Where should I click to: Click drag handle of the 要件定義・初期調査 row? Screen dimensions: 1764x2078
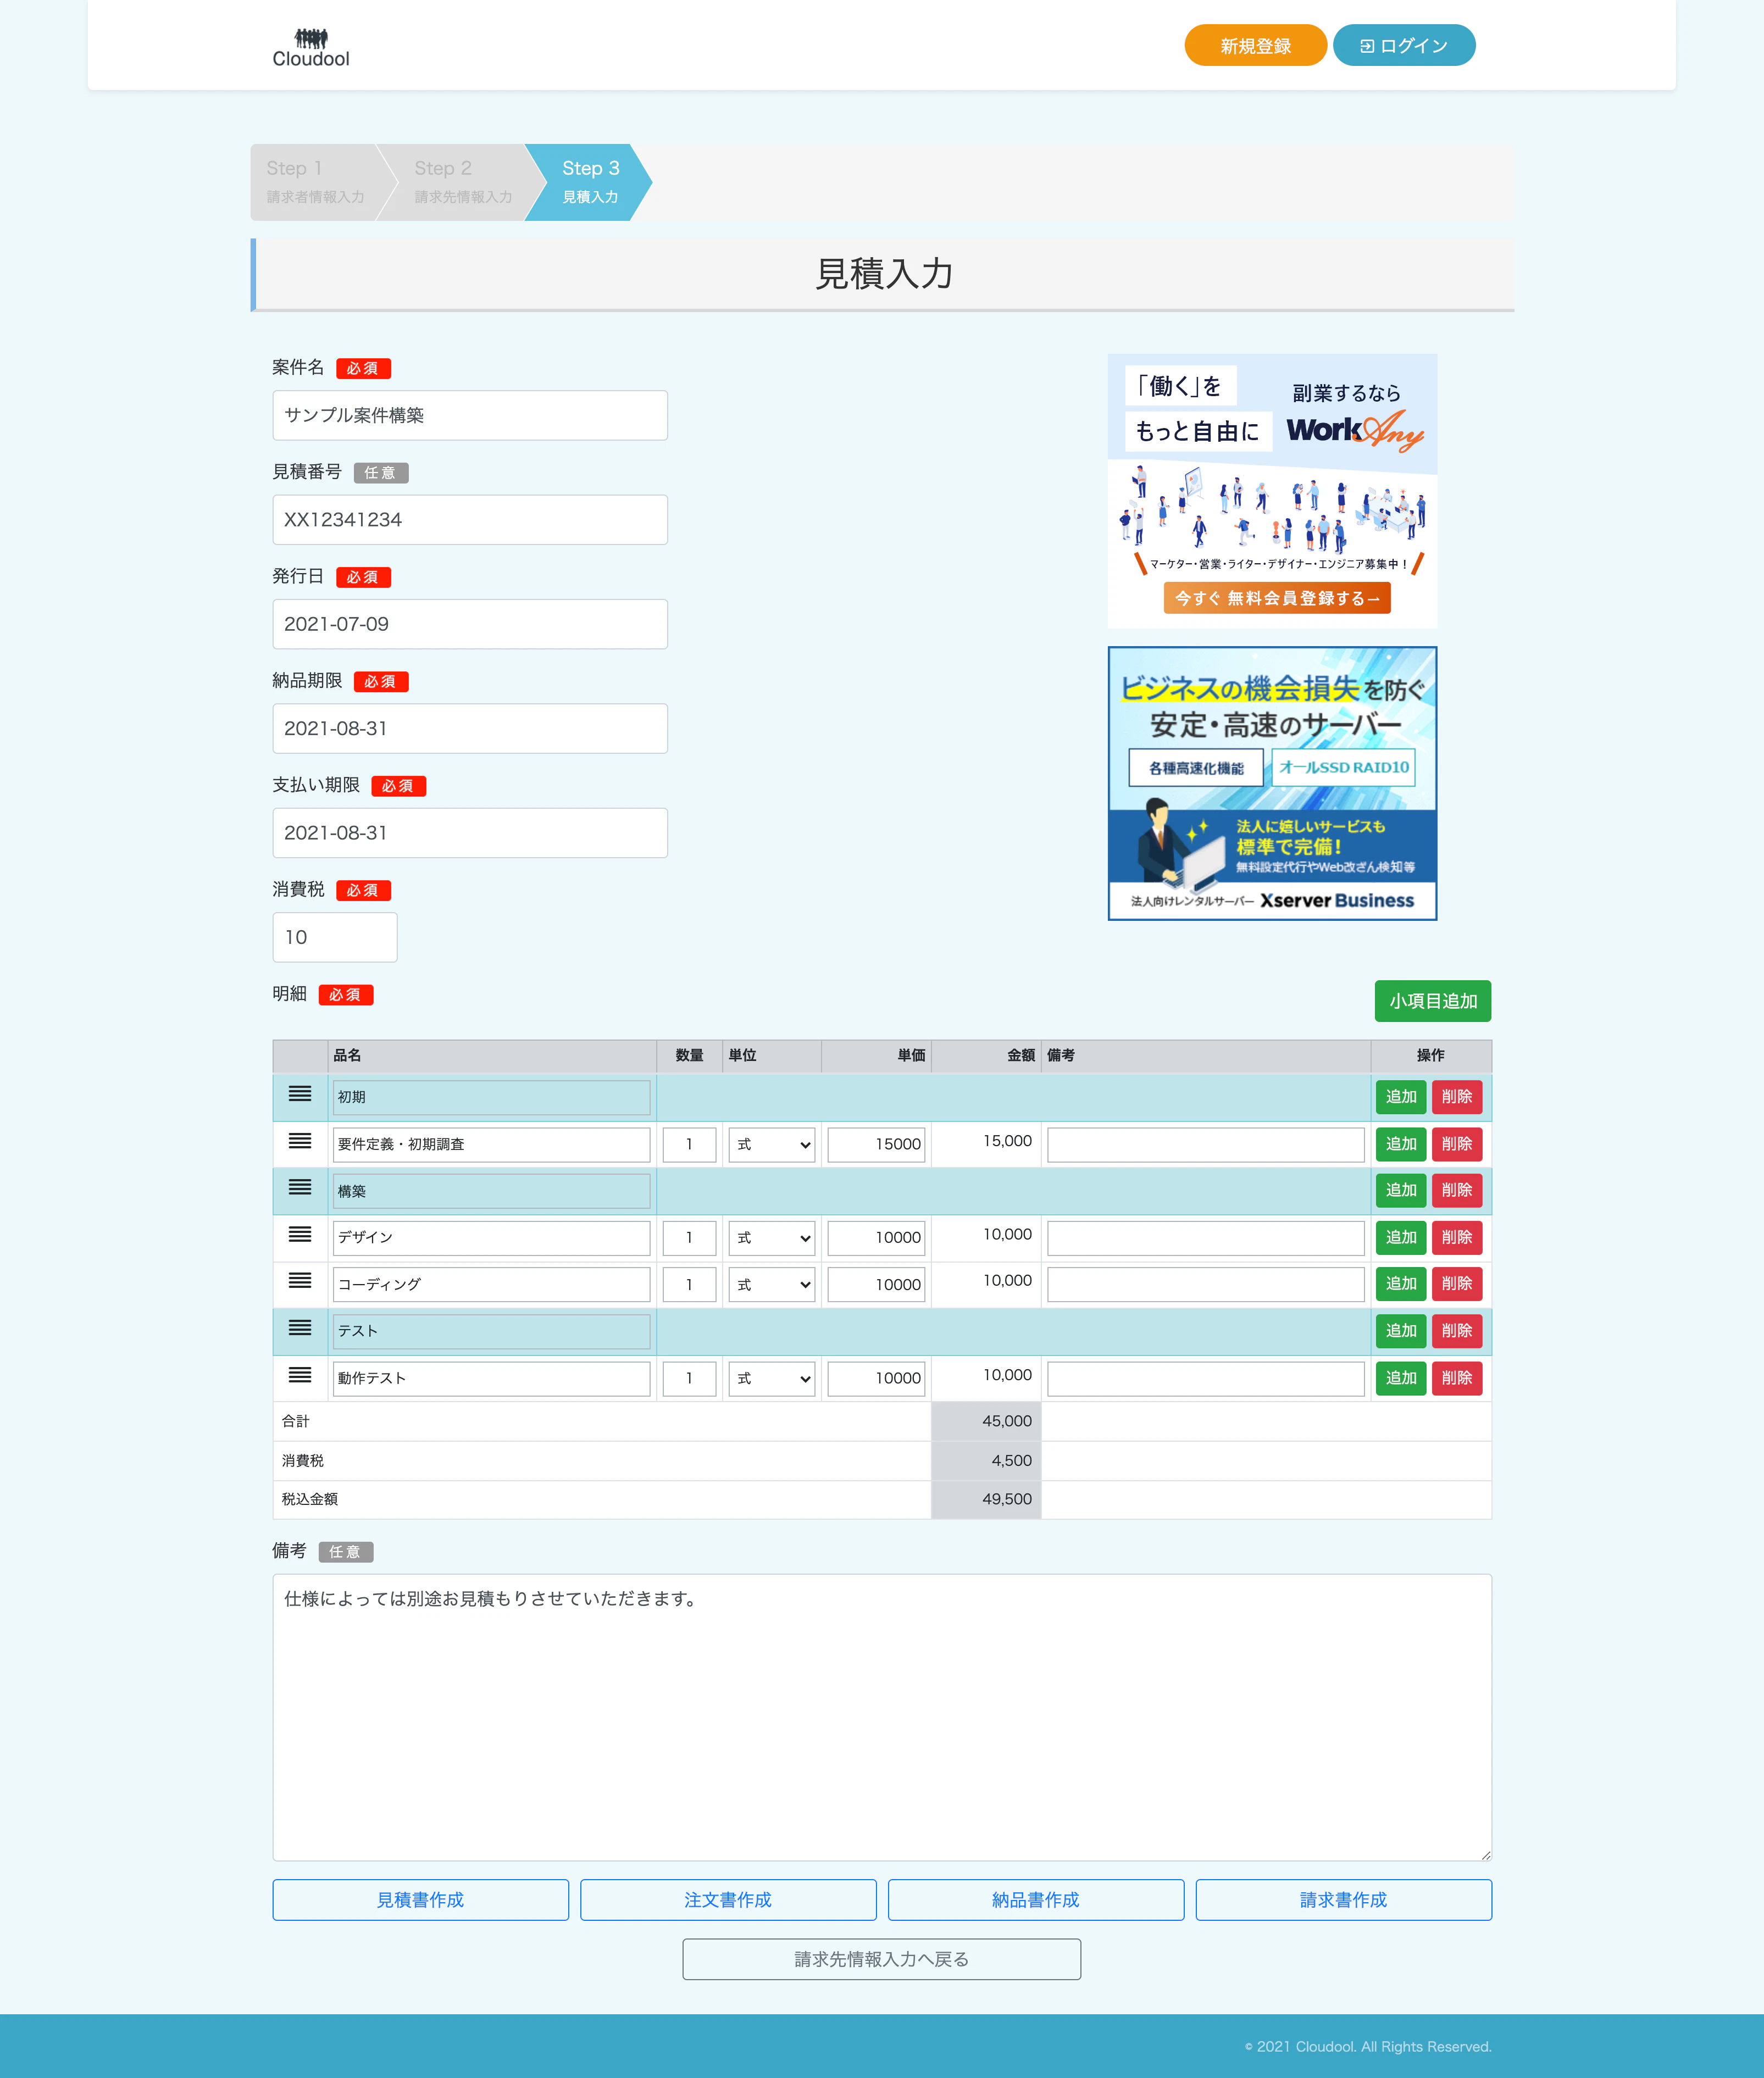pyautogui.click(x=300, y=1141)
